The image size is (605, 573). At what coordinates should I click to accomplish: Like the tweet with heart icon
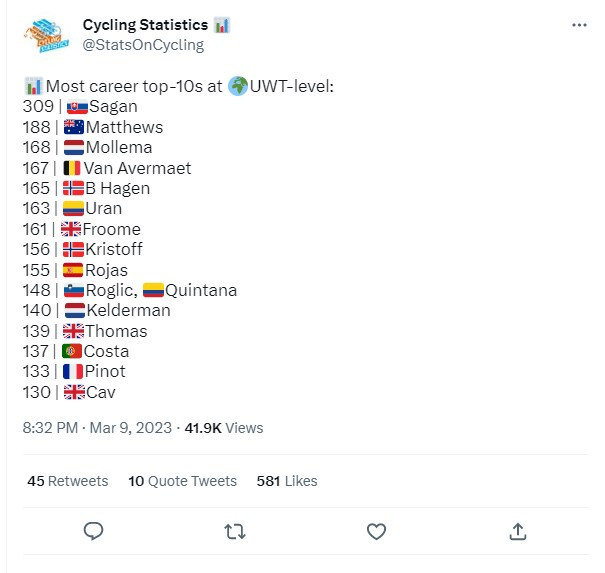[376, 531]
